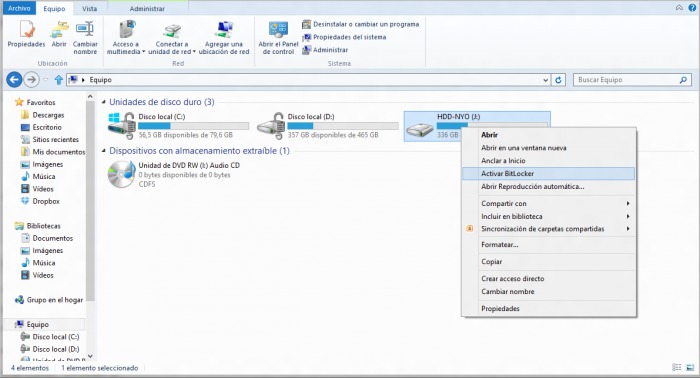Choose Propiedades in context menu
The image size is (700, 378).
tap(549, 309)
